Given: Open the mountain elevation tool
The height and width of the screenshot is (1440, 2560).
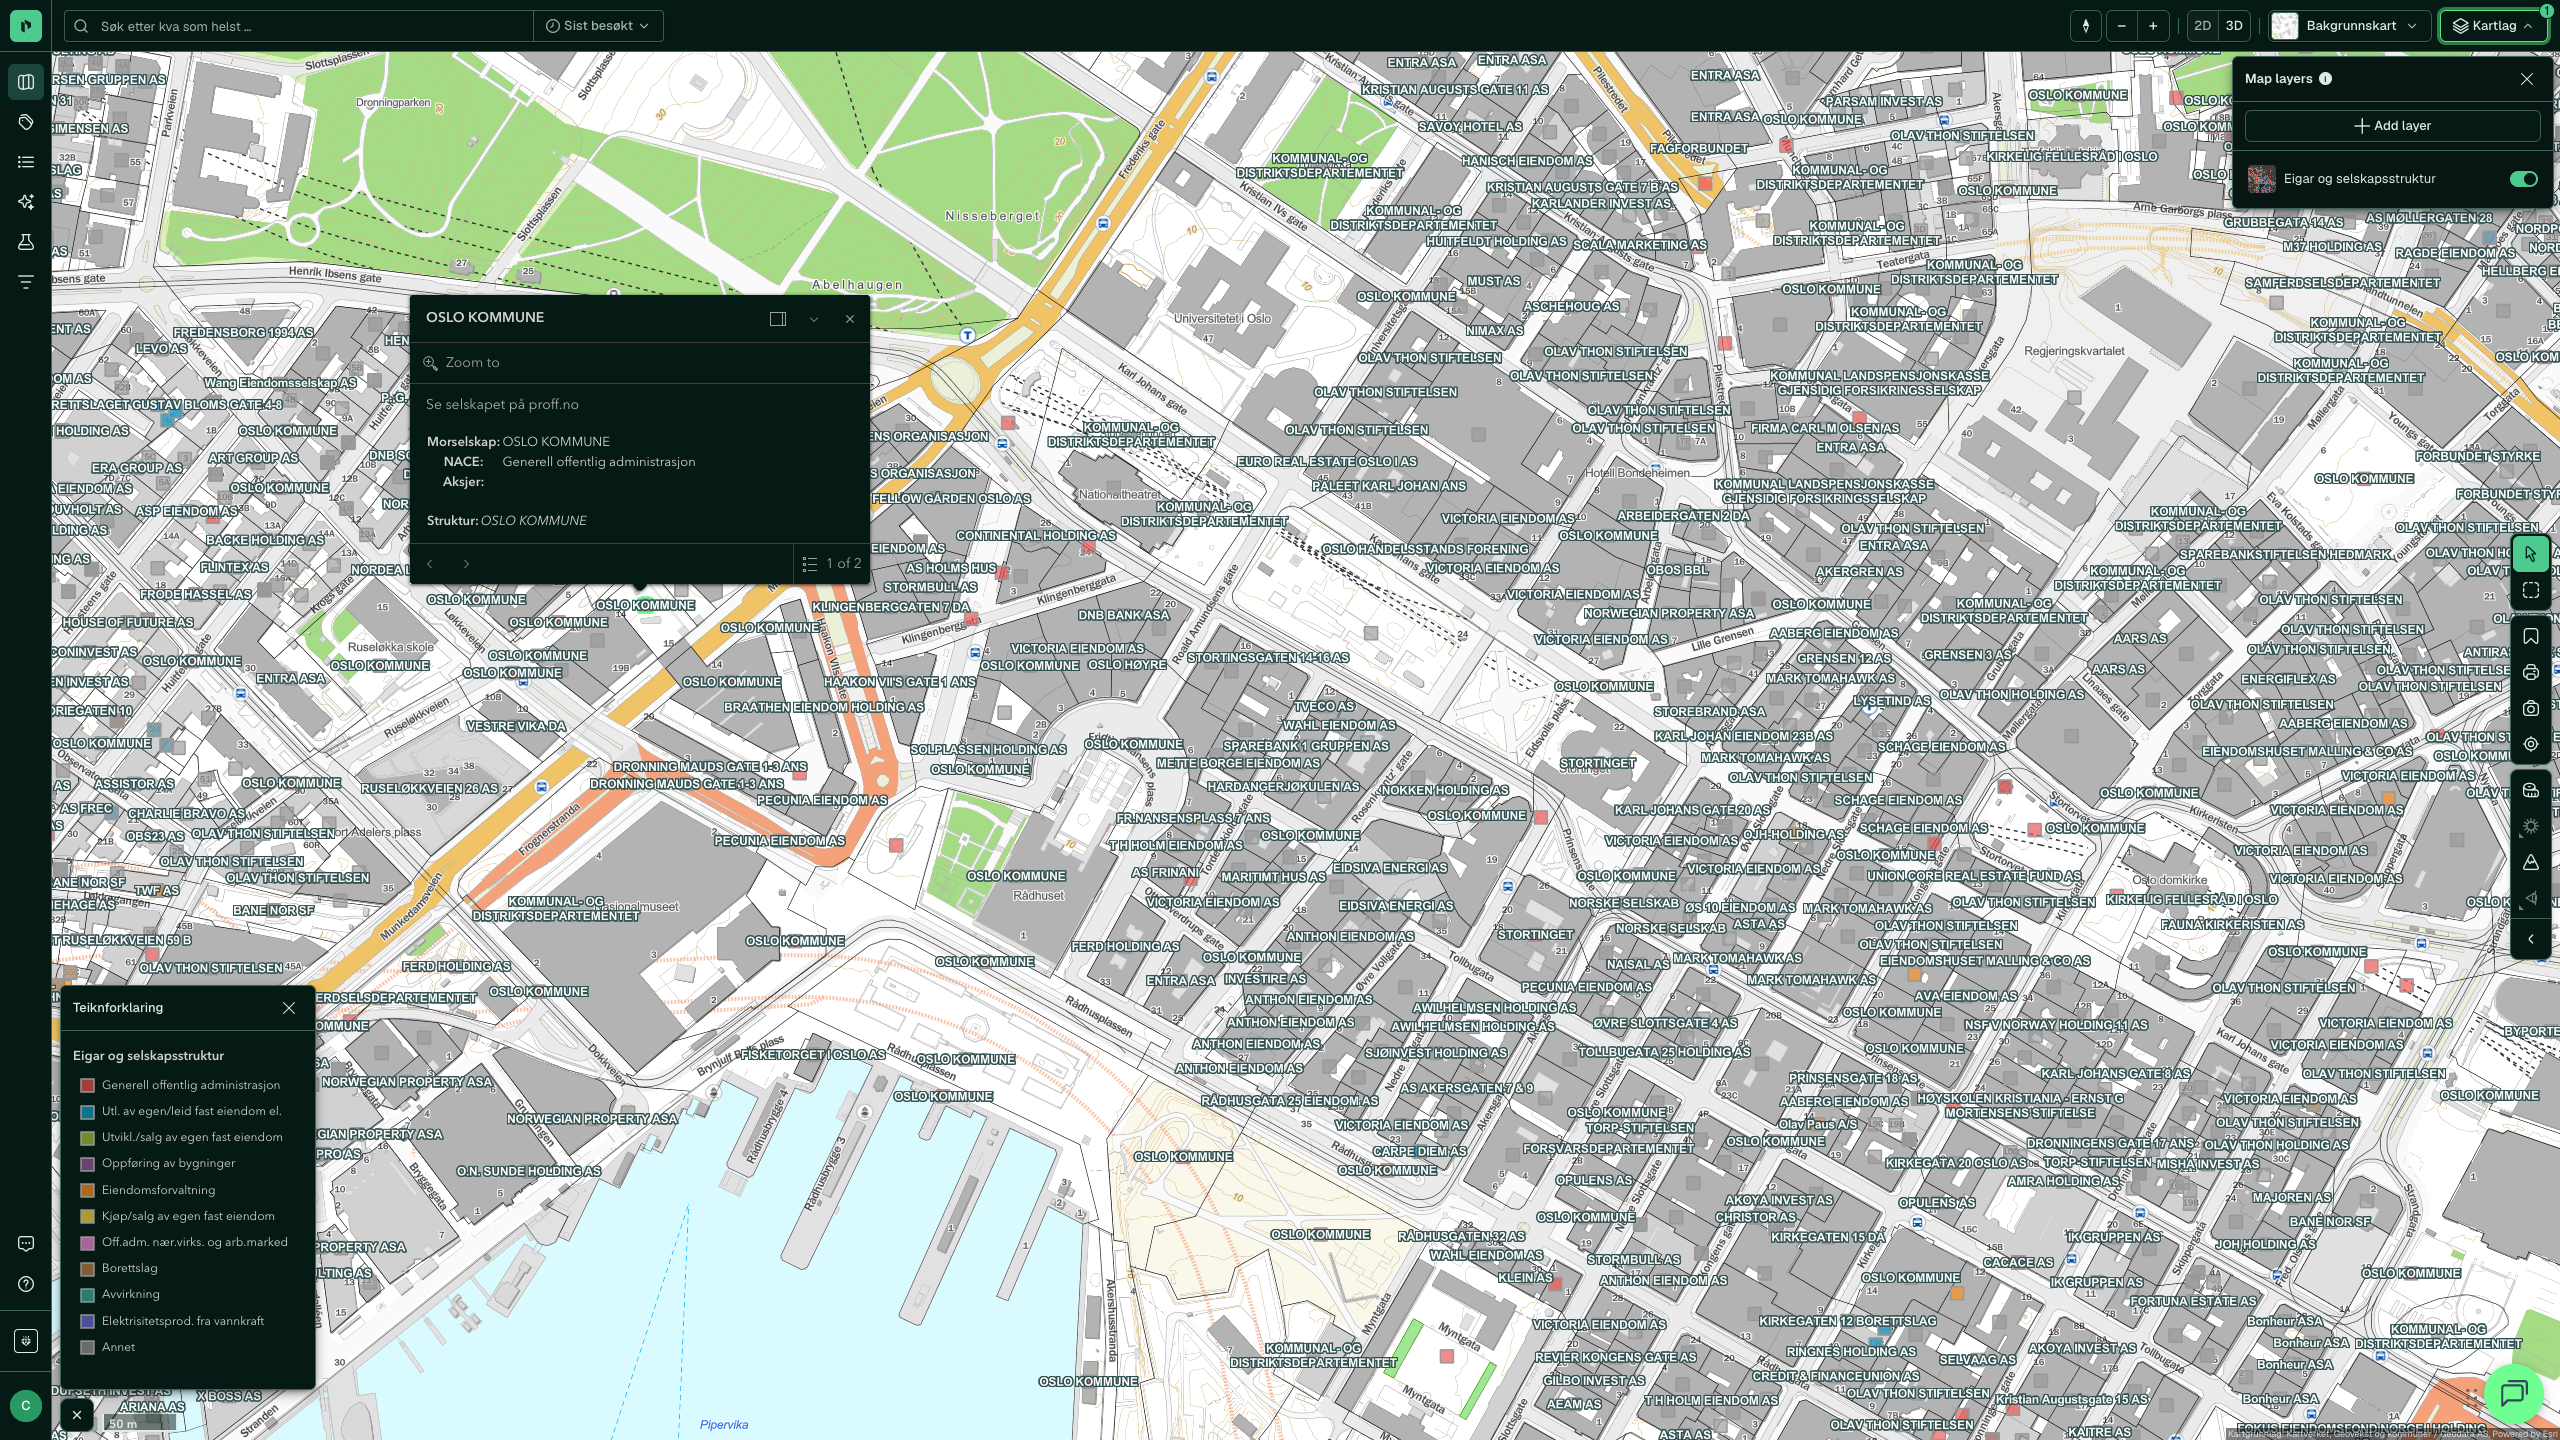Looking at the screenshot, I should pyautogui.click(x=2531, y=863).
